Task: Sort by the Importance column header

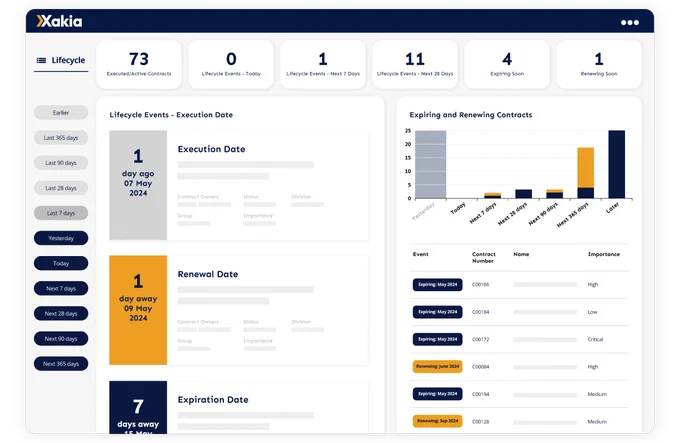Action: click(x=604, y=254)
